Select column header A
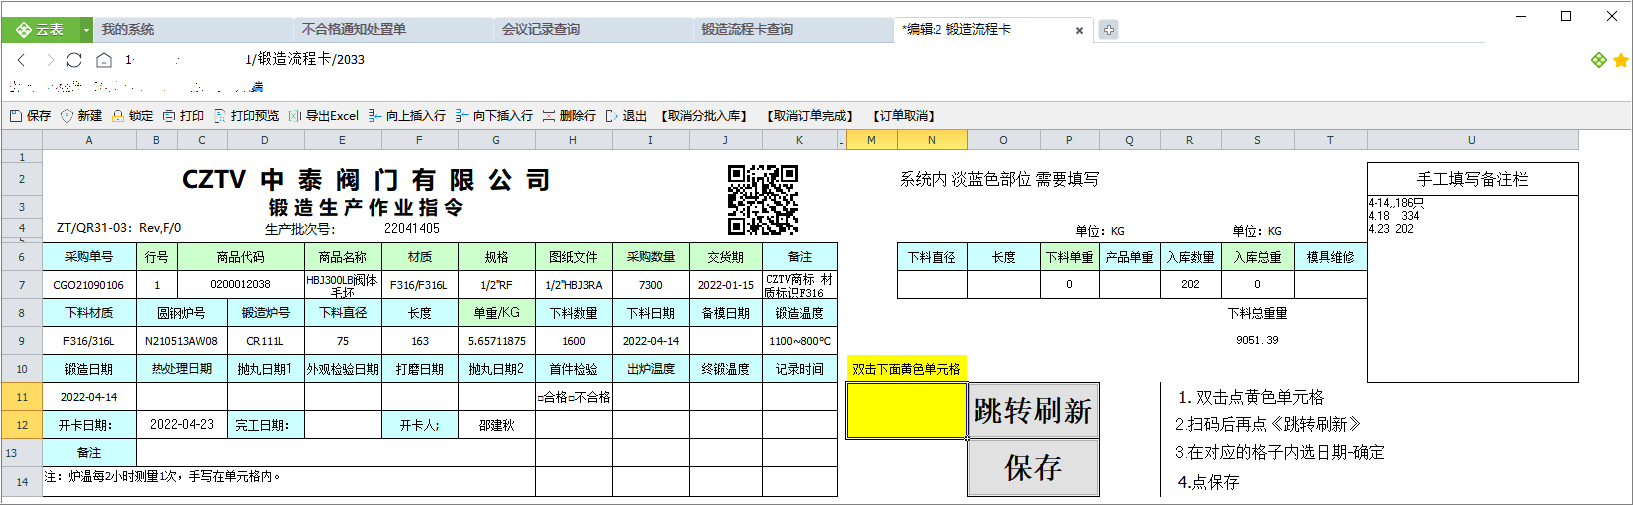 point(89,140)
